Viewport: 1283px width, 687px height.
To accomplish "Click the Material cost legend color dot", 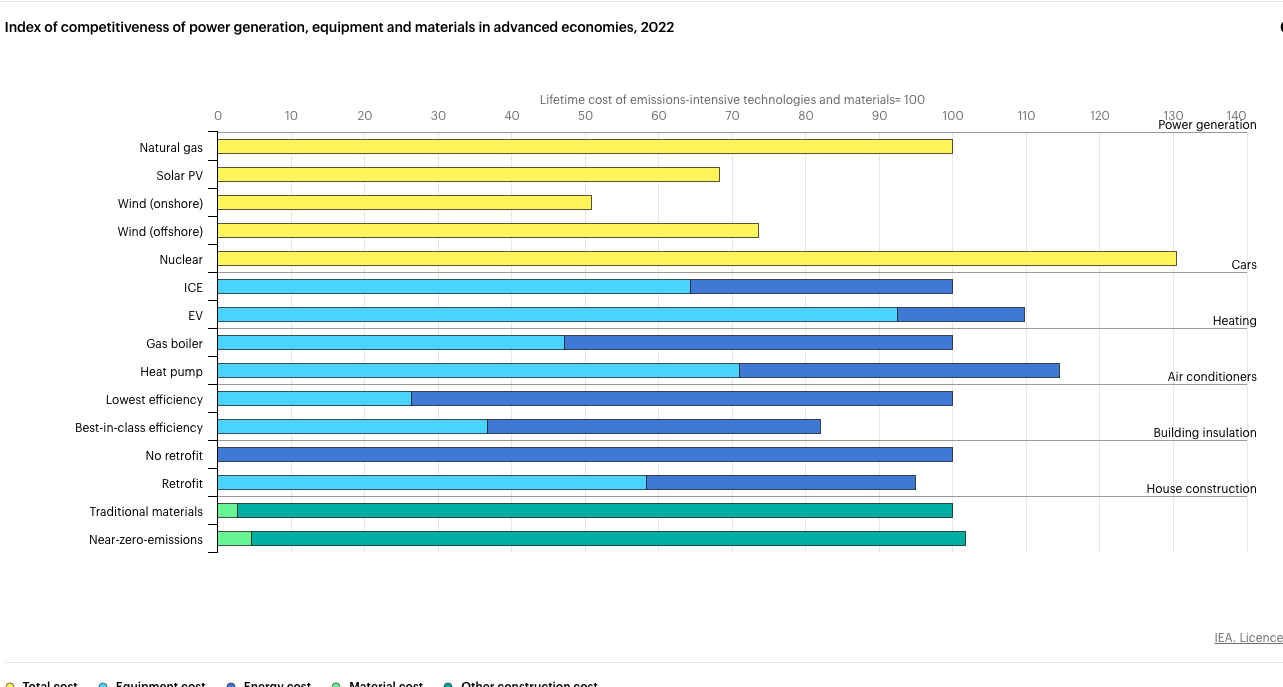I will pos(337,684).
